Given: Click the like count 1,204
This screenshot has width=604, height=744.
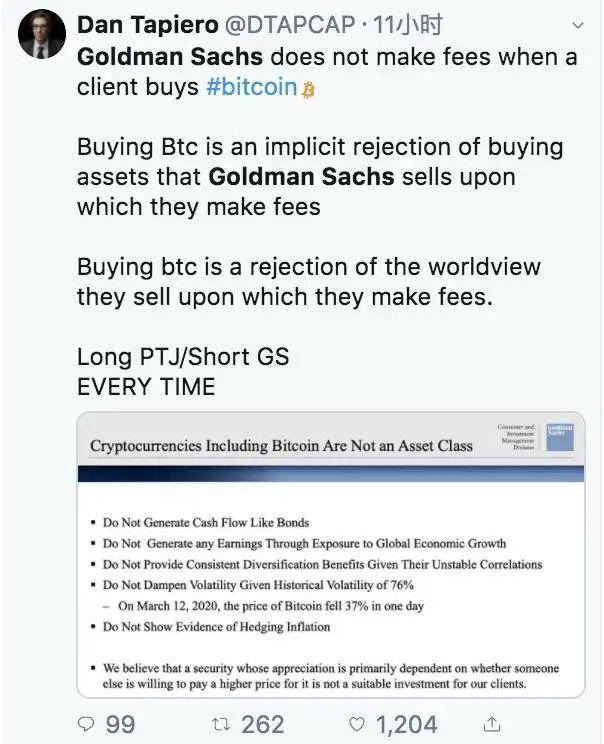Looking at the screenshot, I should tap(405, 723).
